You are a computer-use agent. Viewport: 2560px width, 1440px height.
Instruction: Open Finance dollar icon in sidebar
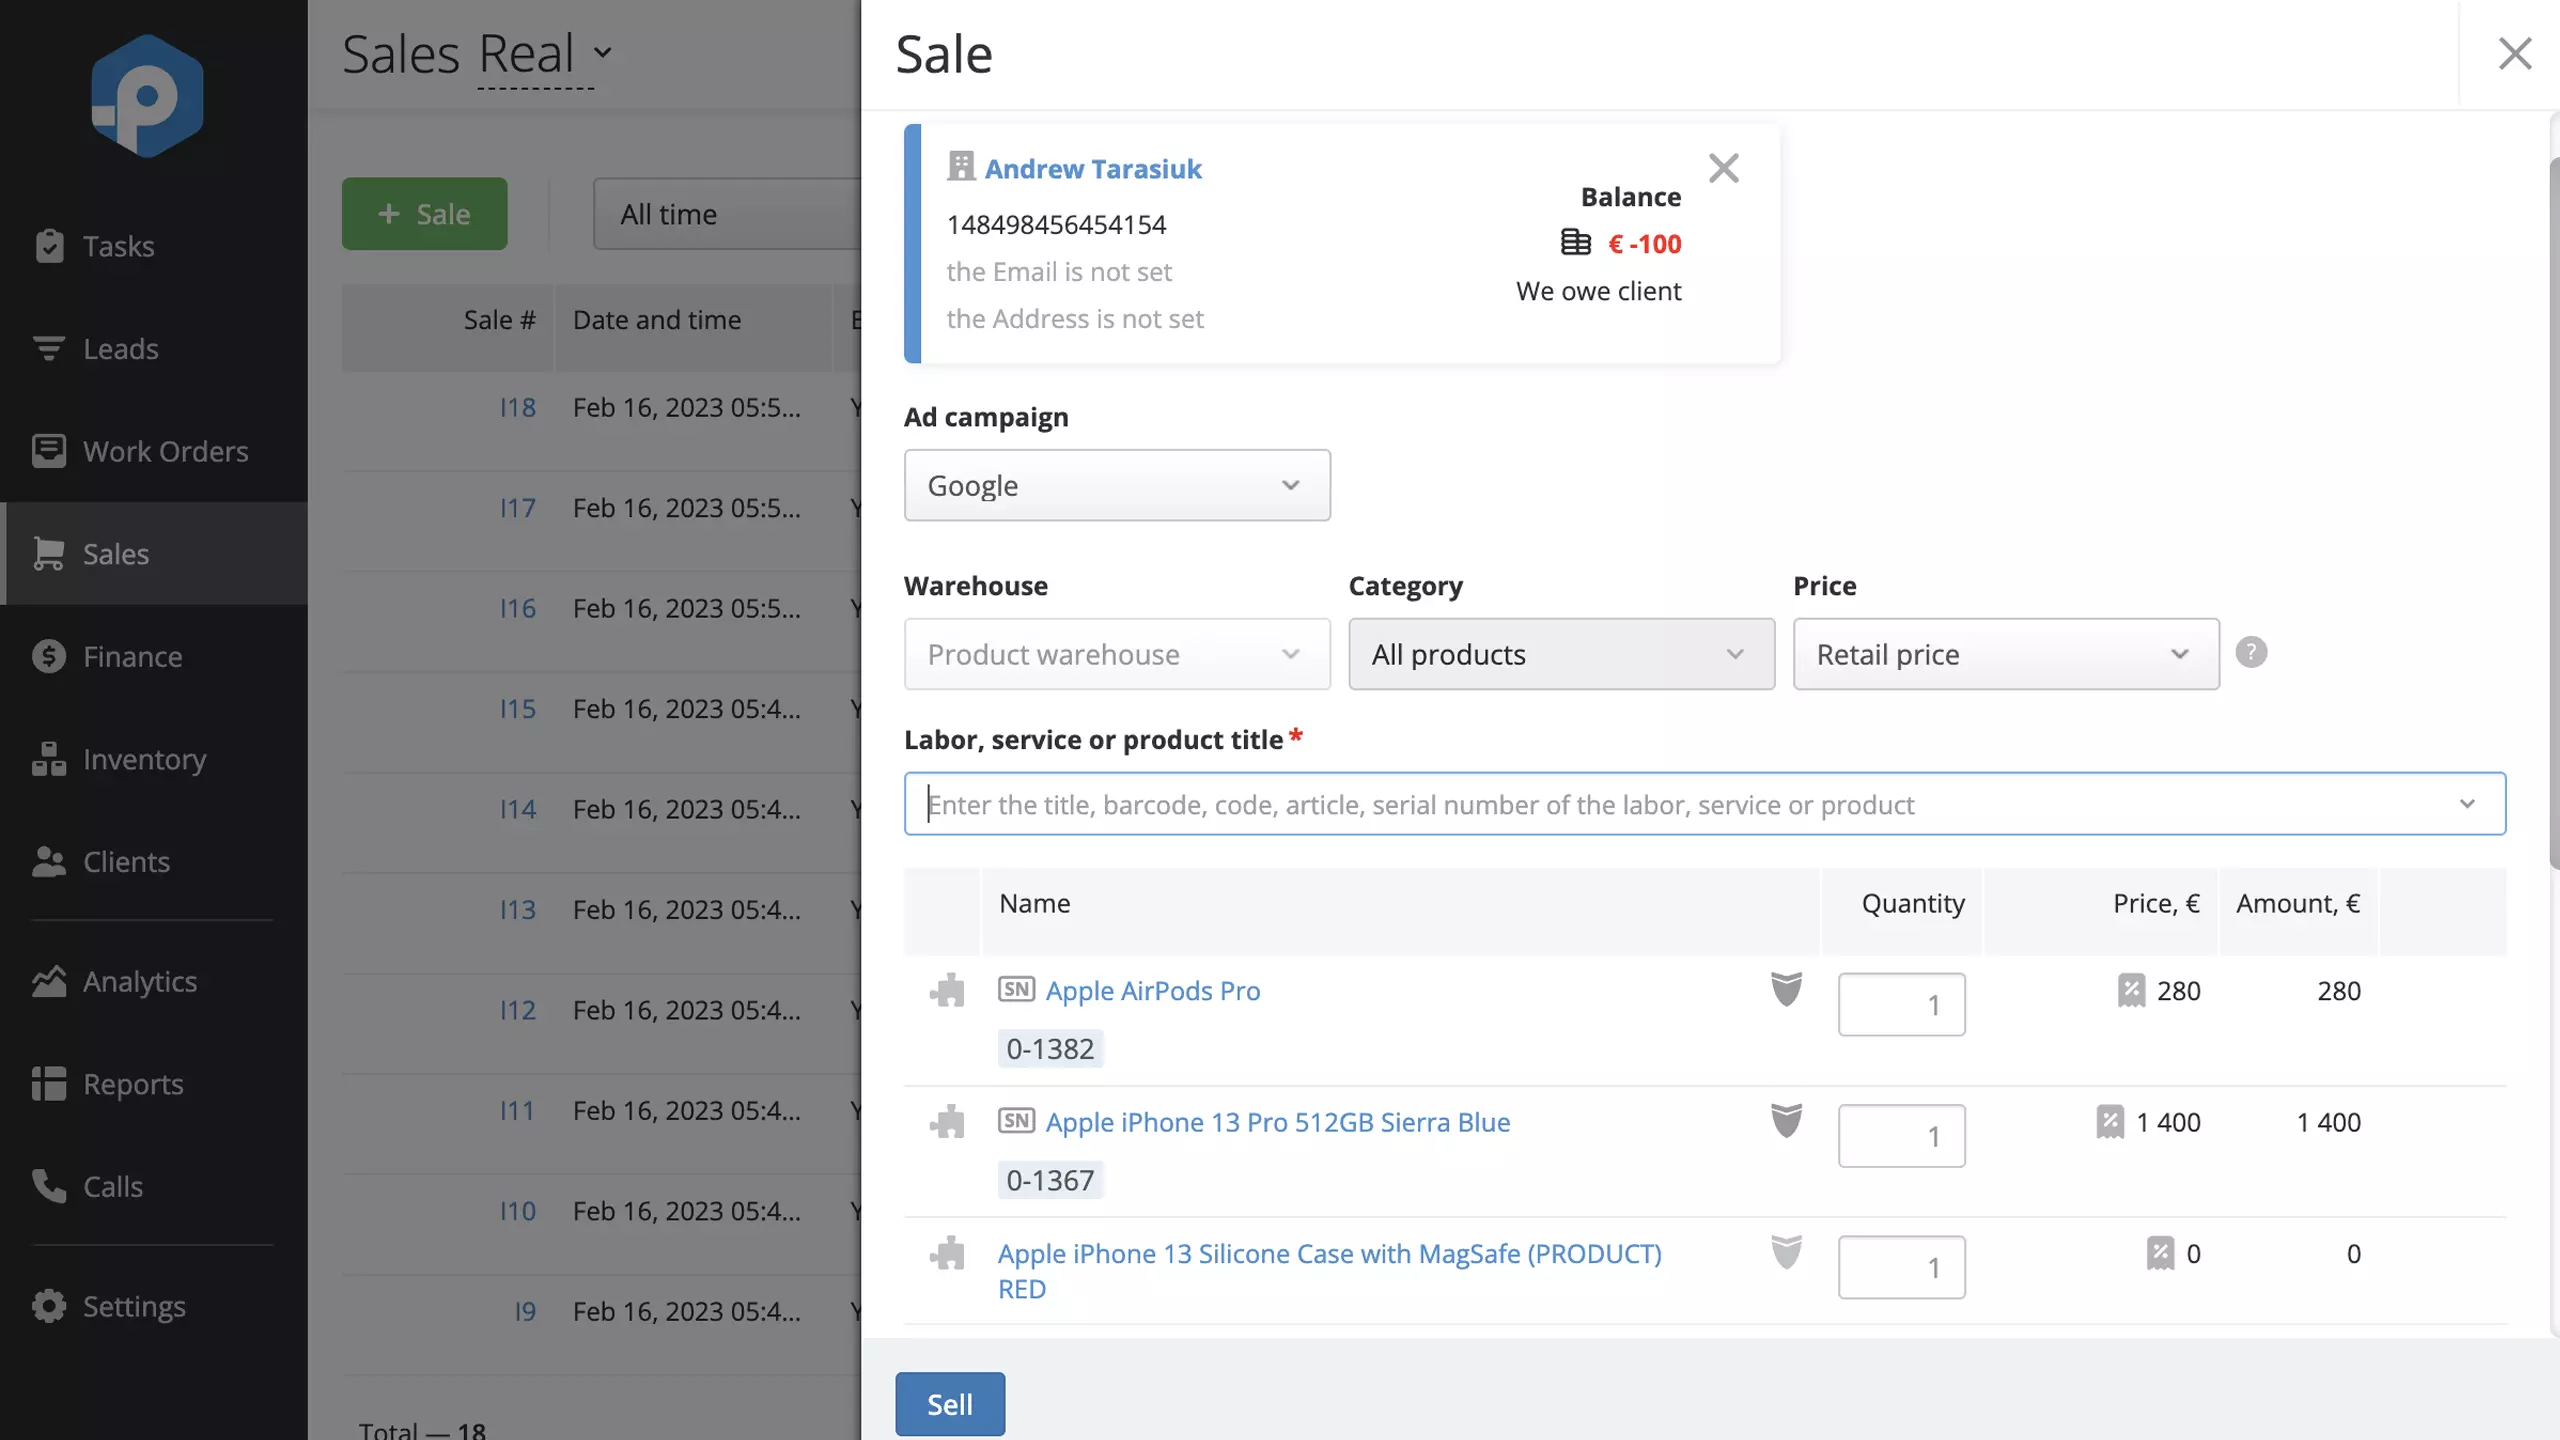(49, 656)
